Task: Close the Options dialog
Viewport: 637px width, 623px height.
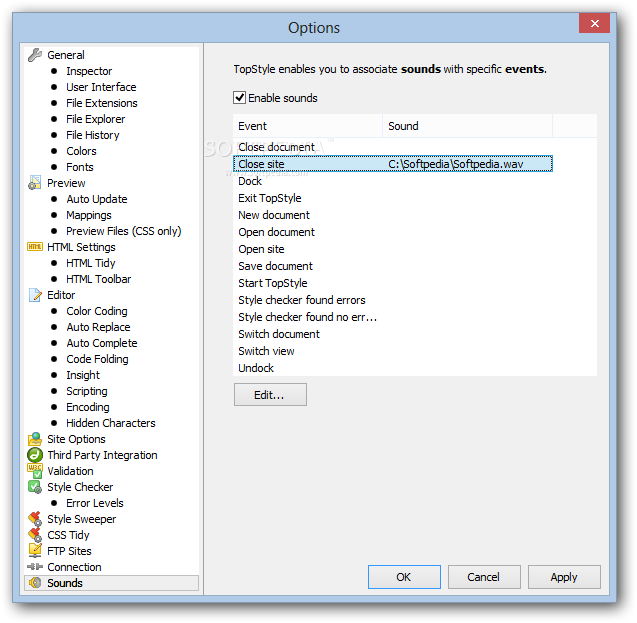Action: point(594,23)
